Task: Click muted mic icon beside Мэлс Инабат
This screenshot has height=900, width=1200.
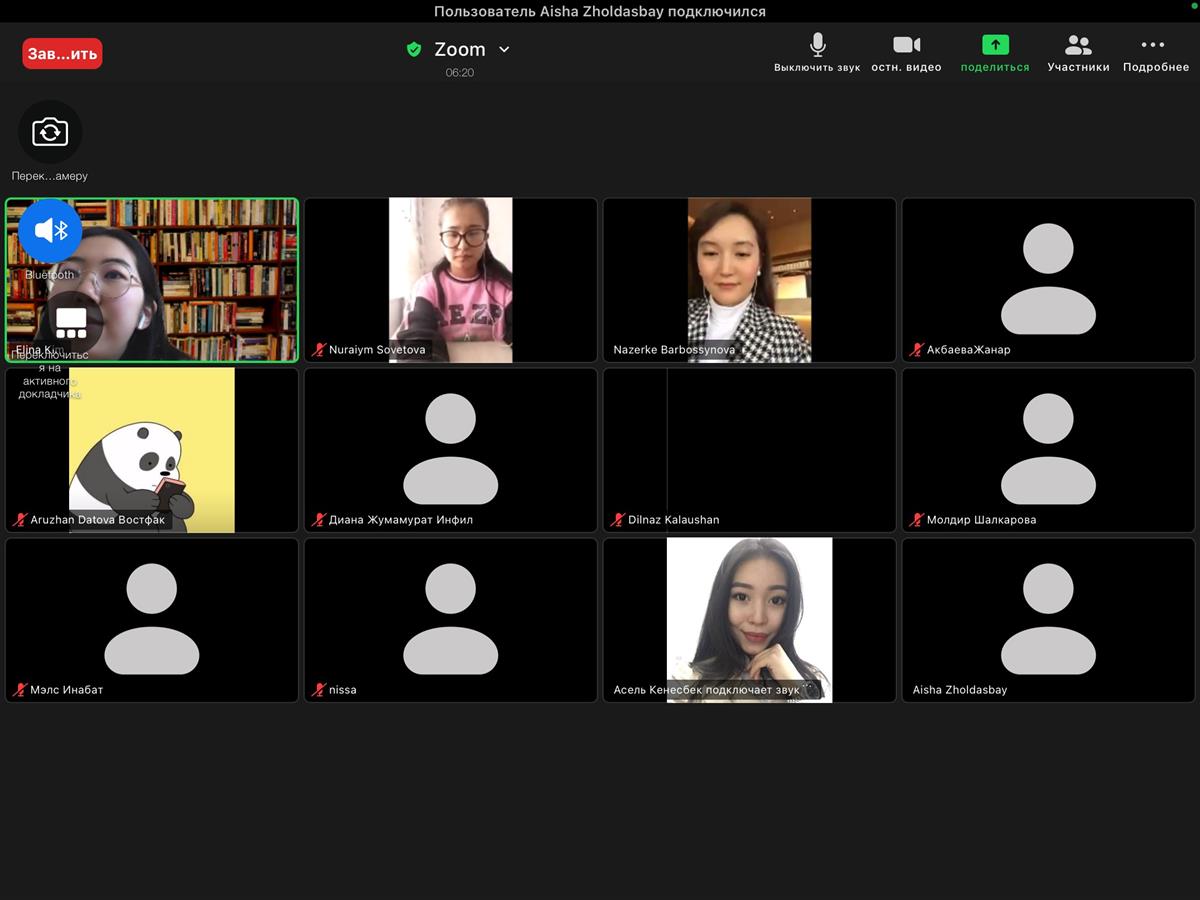Action: tap(20, 690)
